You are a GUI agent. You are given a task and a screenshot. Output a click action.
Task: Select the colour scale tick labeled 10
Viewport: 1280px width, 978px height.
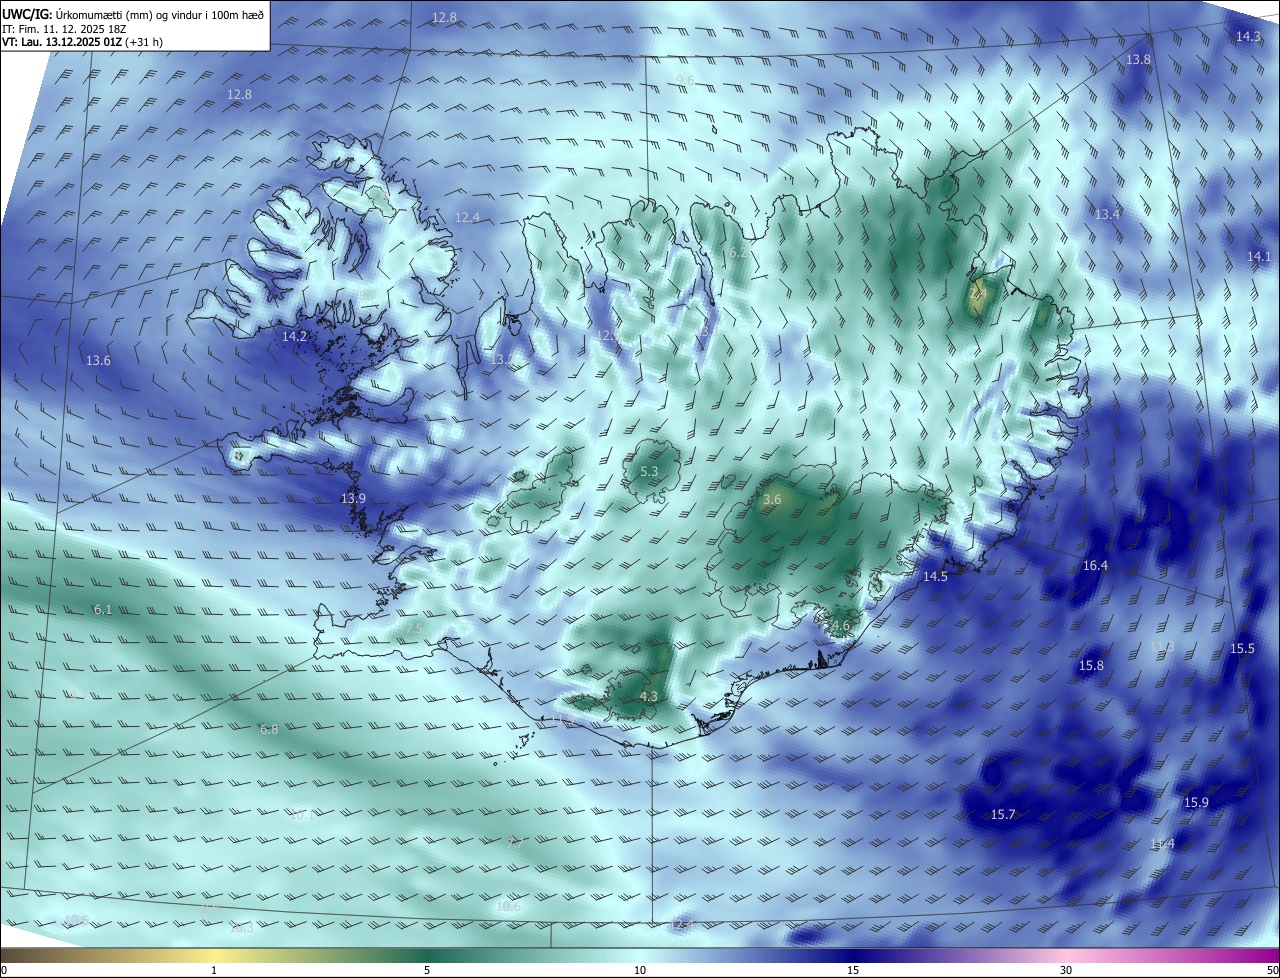coord(640,970)
